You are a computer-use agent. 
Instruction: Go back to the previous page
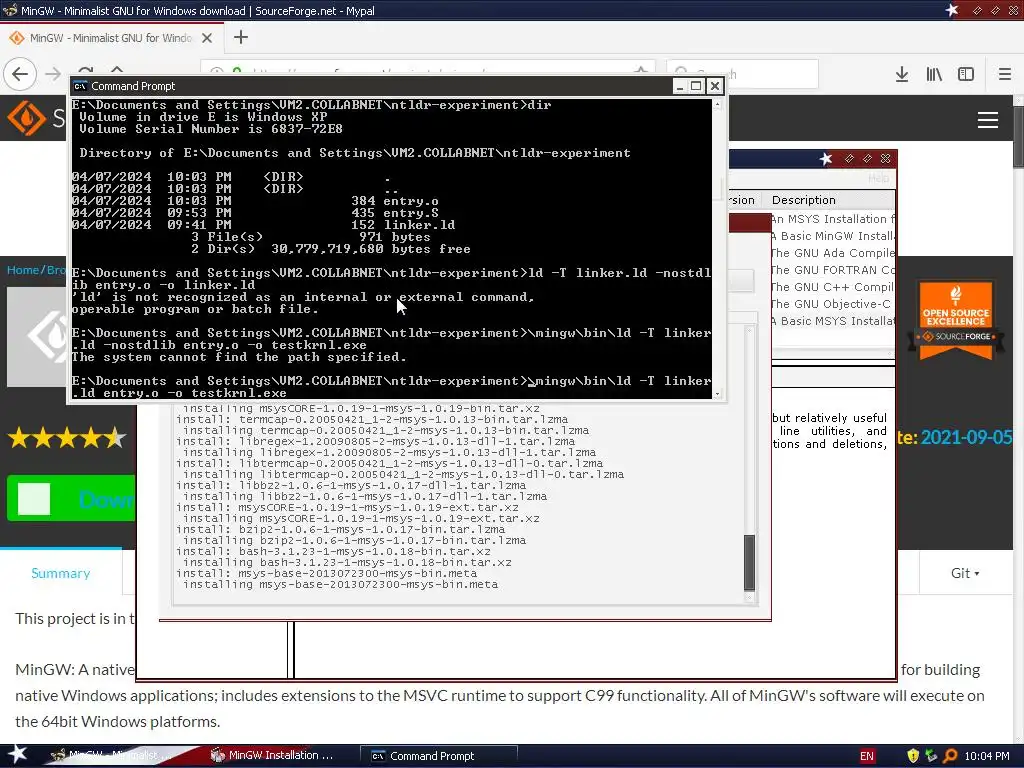point(20,74)
